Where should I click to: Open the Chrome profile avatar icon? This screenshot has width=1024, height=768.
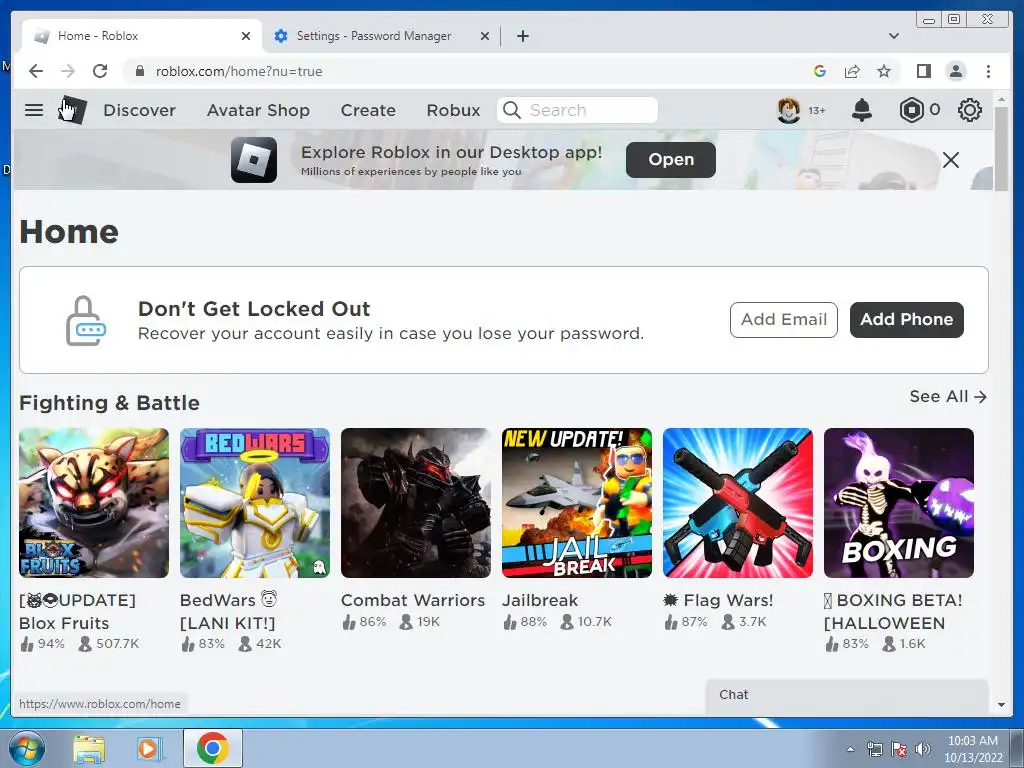click(956, 71)
